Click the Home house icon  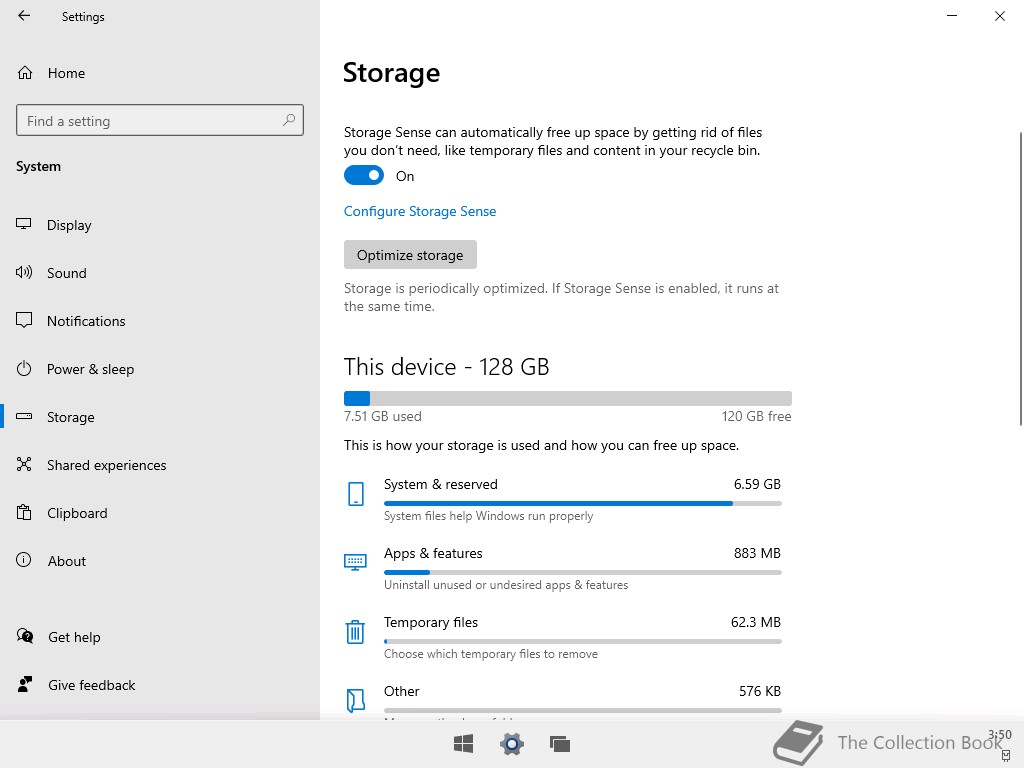[25, 72]
